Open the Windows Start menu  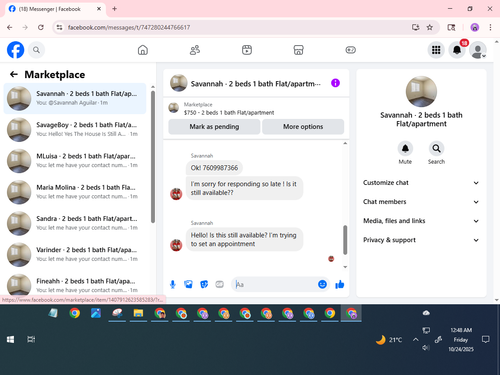click(x=10, y=339)
